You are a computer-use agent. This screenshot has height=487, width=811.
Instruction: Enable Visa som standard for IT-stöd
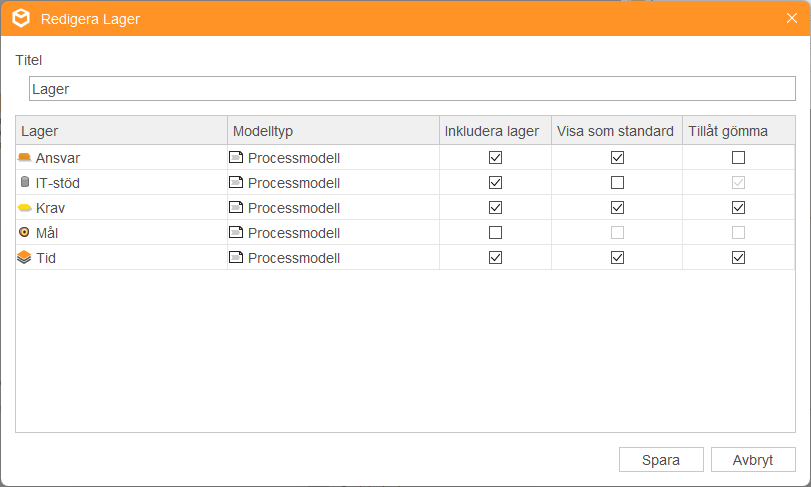point(617,182)
